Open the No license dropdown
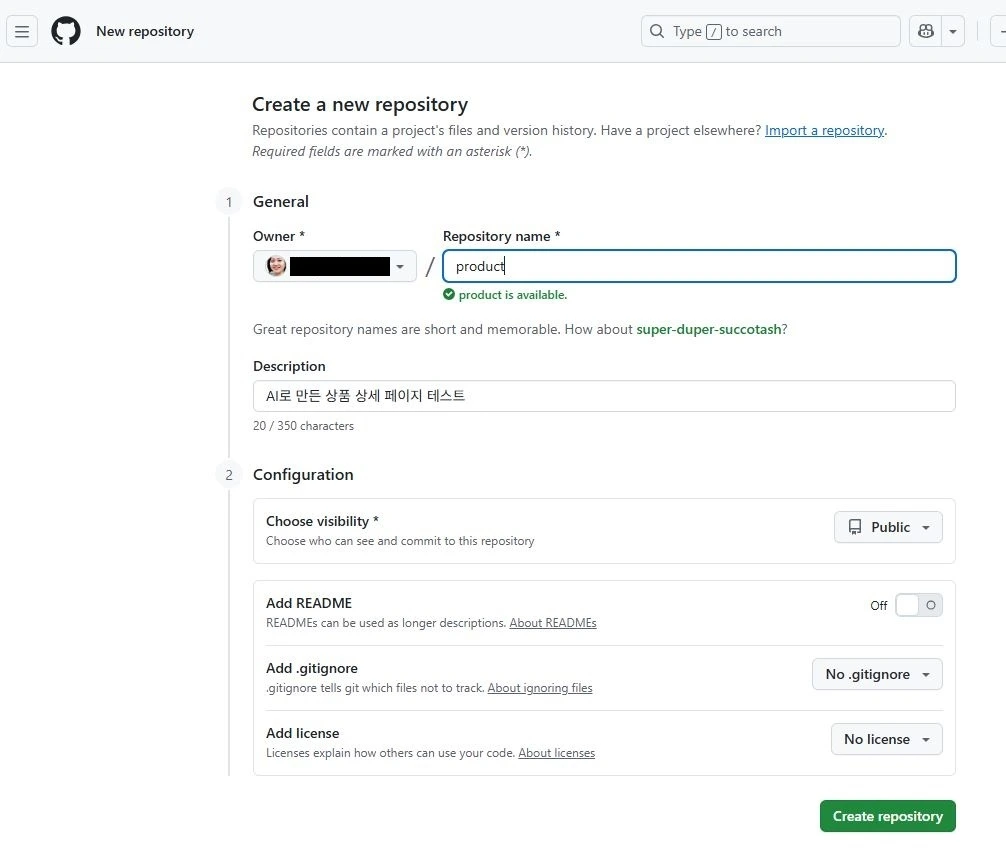The width and height of the screenshot is (1006, 858). [x=886, y=739]
